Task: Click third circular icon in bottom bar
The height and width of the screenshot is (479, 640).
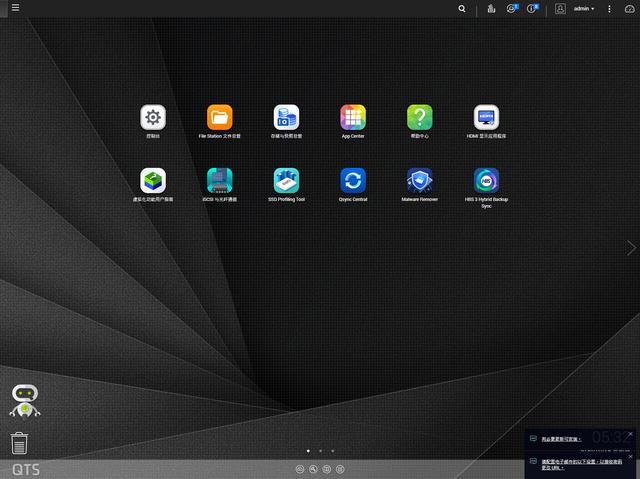Action: coord(327,469)
